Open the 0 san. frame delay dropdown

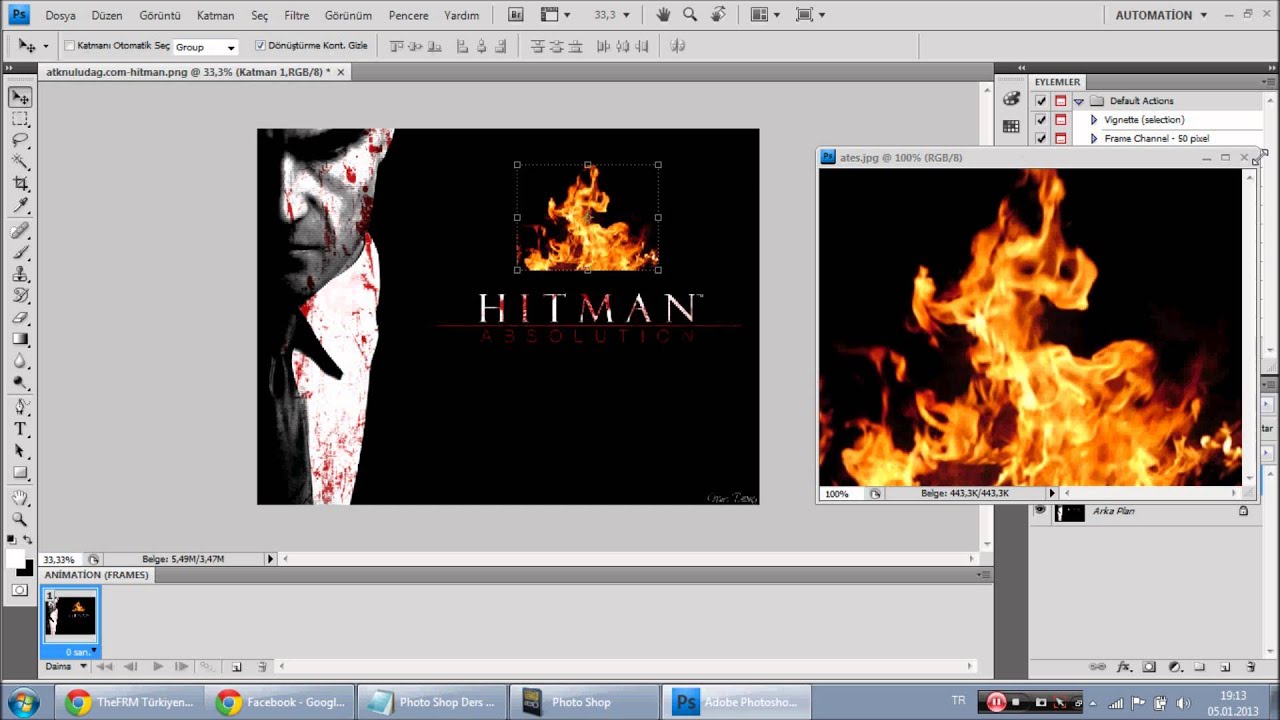coord(81,652)
